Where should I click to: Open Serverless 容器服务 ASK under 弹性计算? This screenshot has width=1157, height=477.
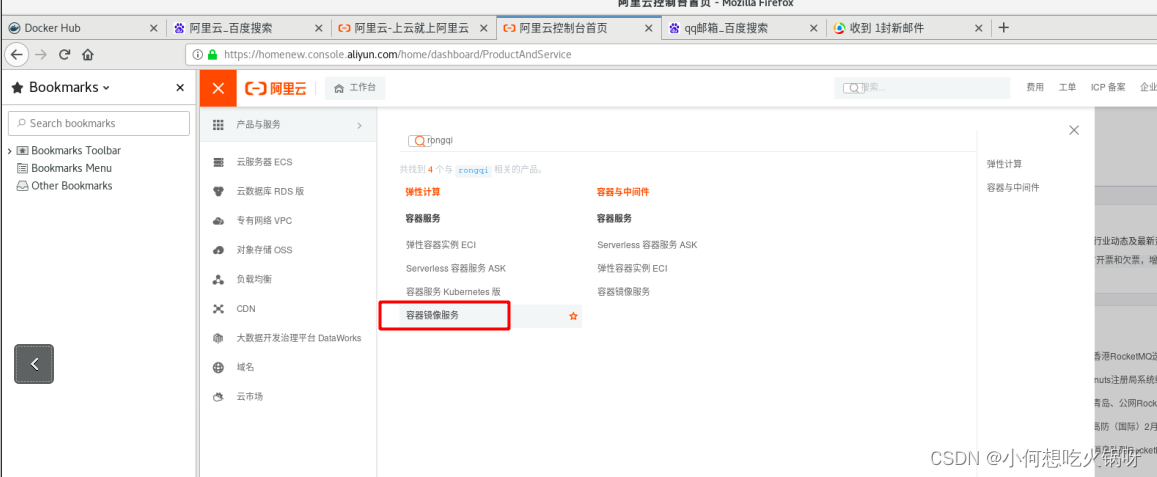pos(456,268)
